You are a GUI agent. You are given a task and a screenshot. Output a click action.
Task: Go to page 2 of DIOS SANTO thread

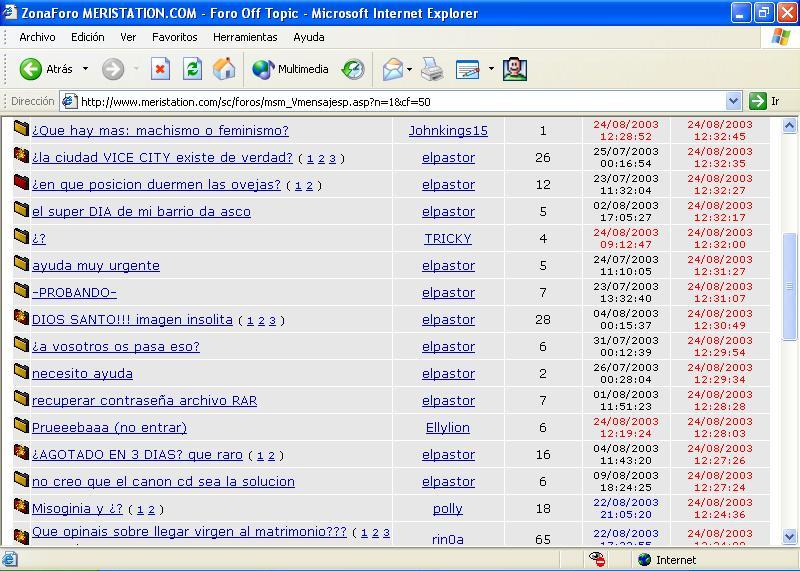click(261, 321)
